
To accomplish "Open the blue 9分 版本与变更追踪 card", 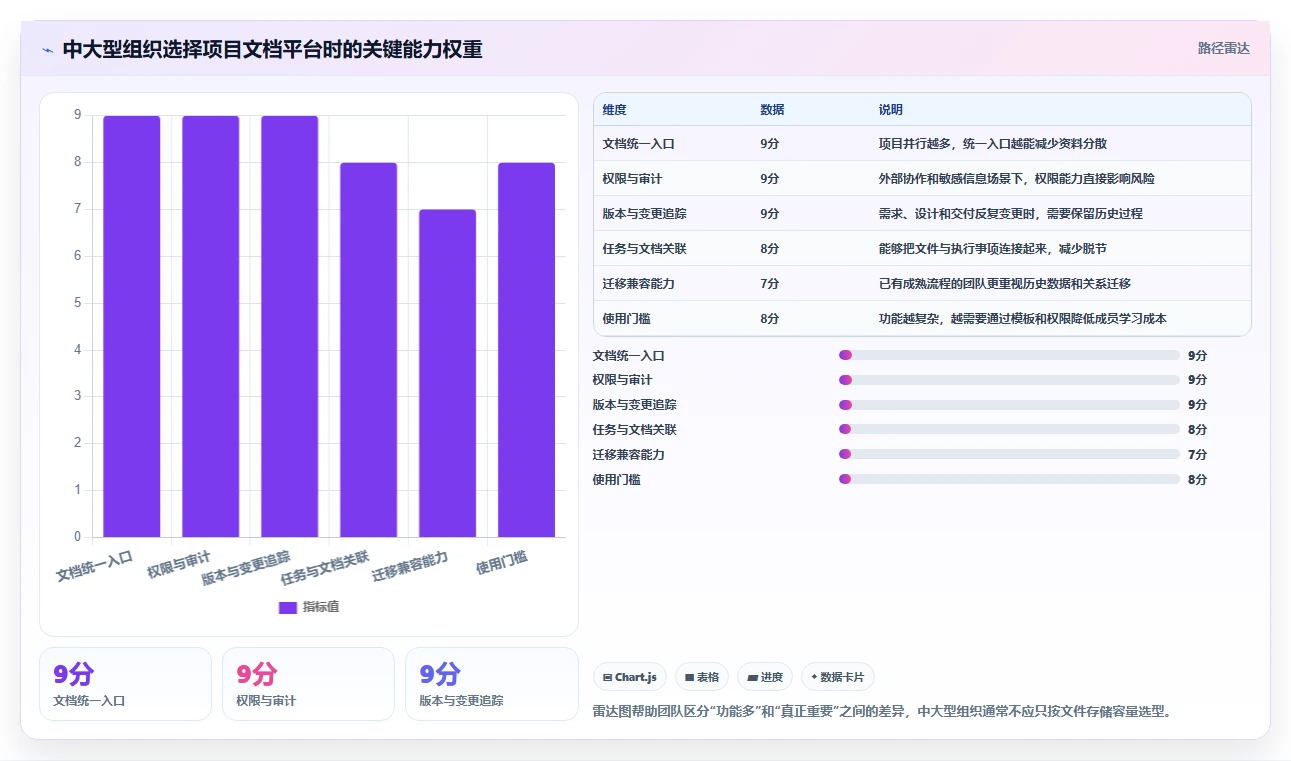I will [x=491, y=684].
